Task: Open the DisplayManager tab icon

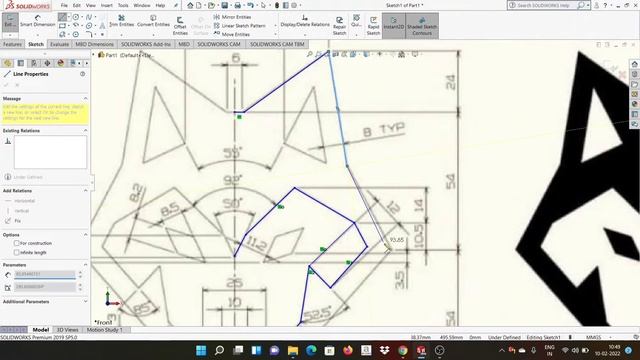Action: [61, 63]
